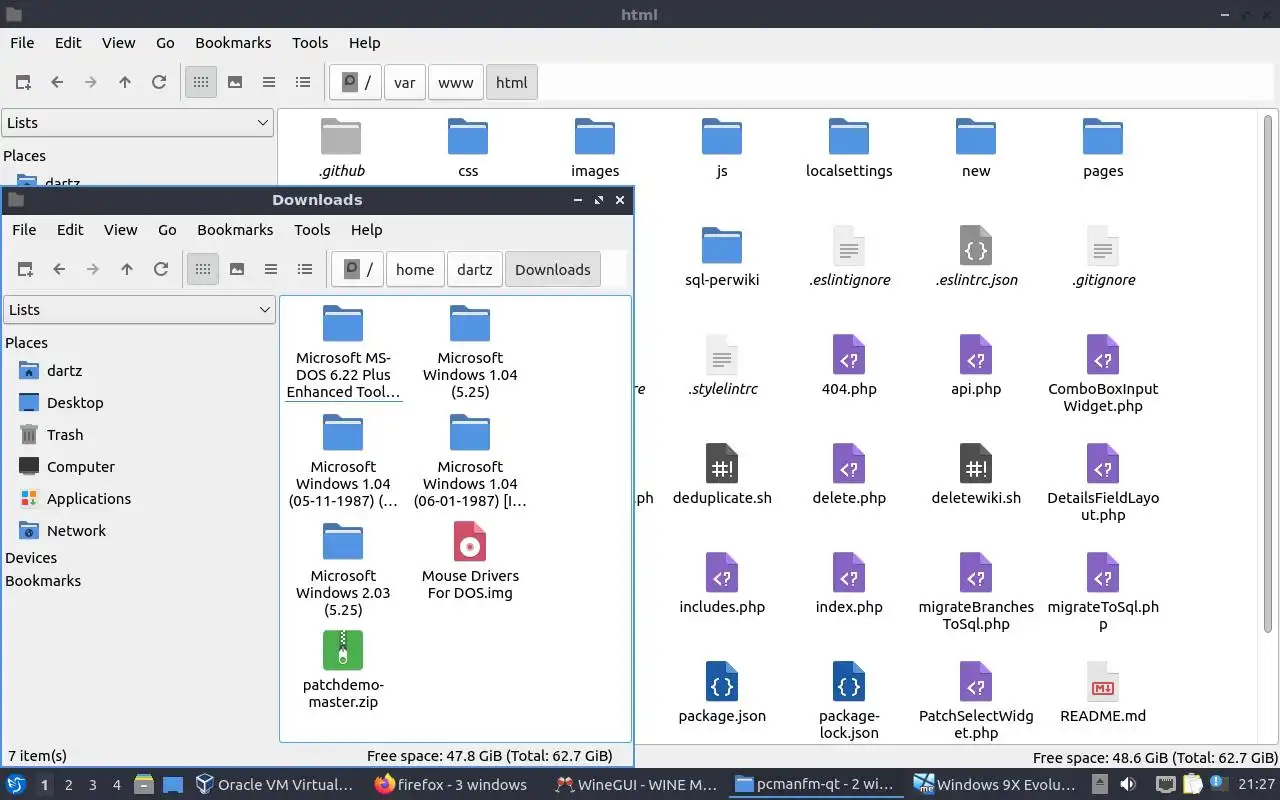
Task: Select the deduplicate.sh script file
Action: click(722, 475)
